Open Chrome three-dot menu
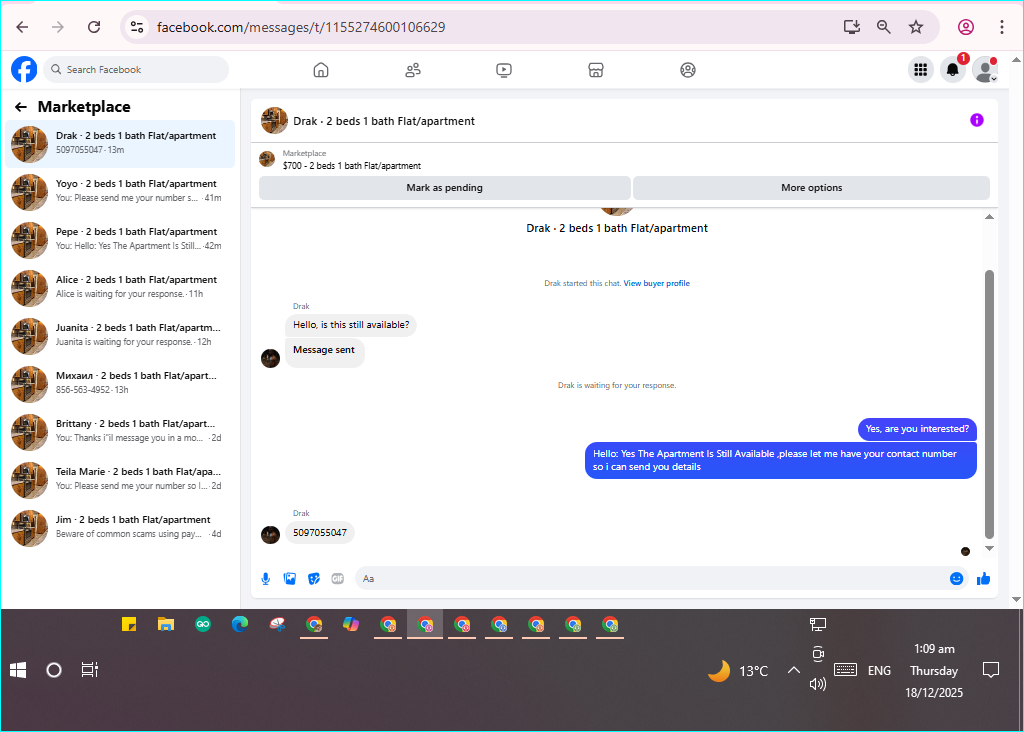1024x732 pixels. [1002, 27]
